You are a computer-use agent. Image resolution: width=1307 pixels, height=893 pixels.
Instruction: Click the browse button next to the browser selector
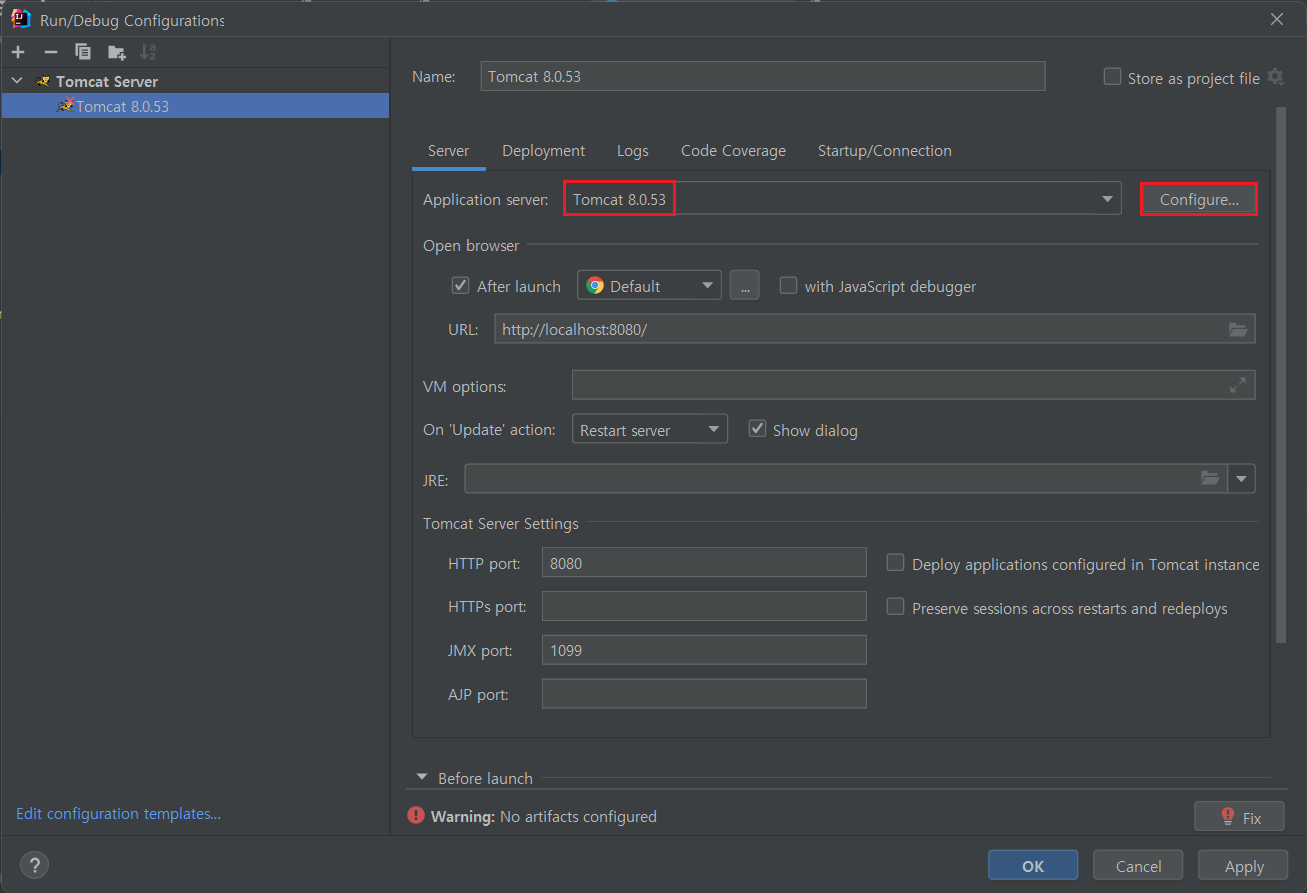coord(744,285)
